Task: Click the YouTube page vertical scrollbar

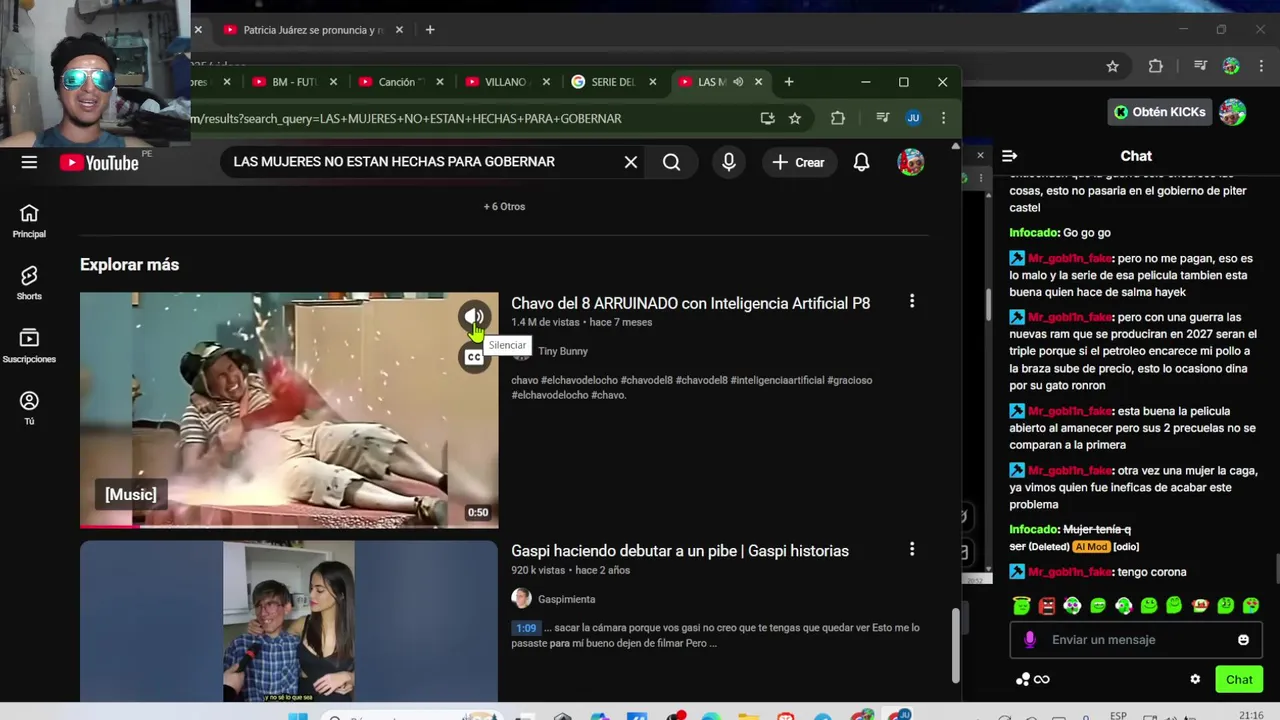Action: coord(955,645)
